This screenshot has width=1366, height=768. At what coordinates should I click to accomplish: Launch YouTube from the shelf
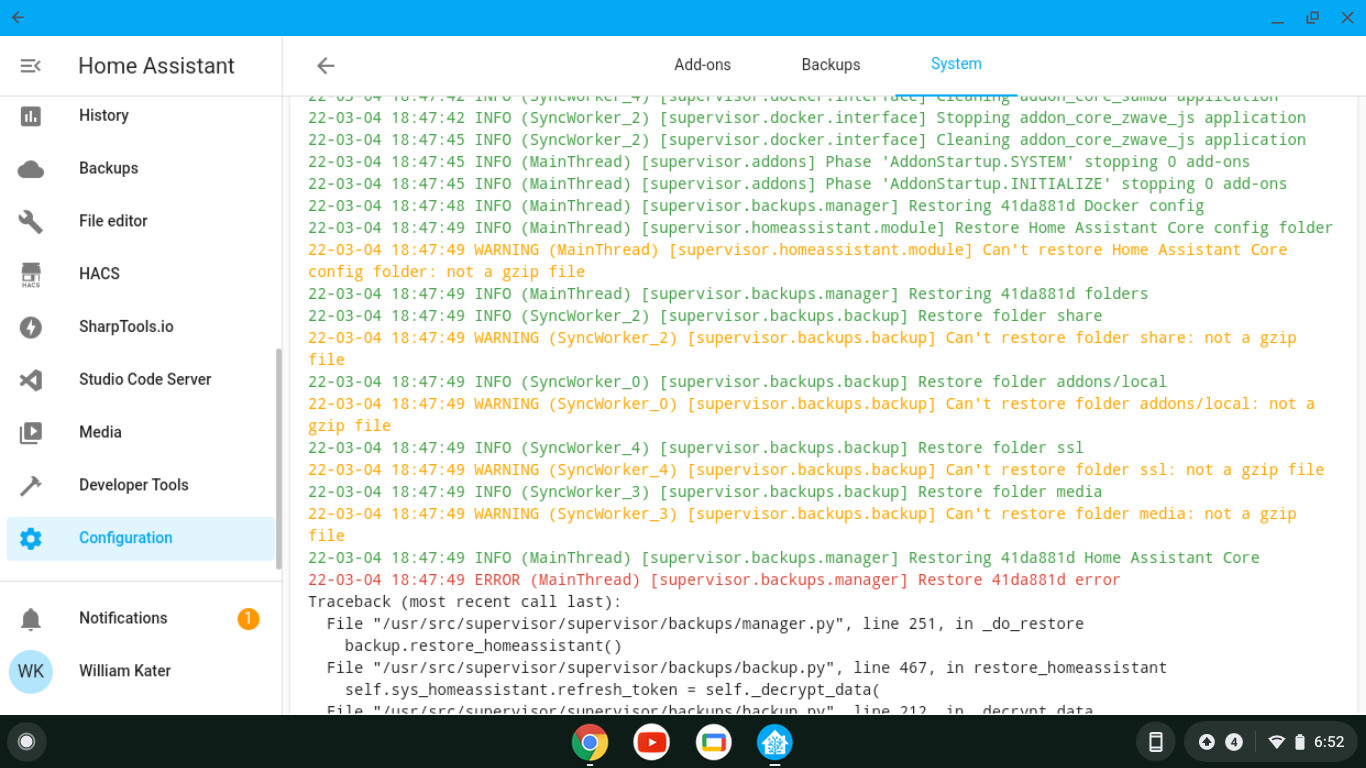(x=651, y=742)
